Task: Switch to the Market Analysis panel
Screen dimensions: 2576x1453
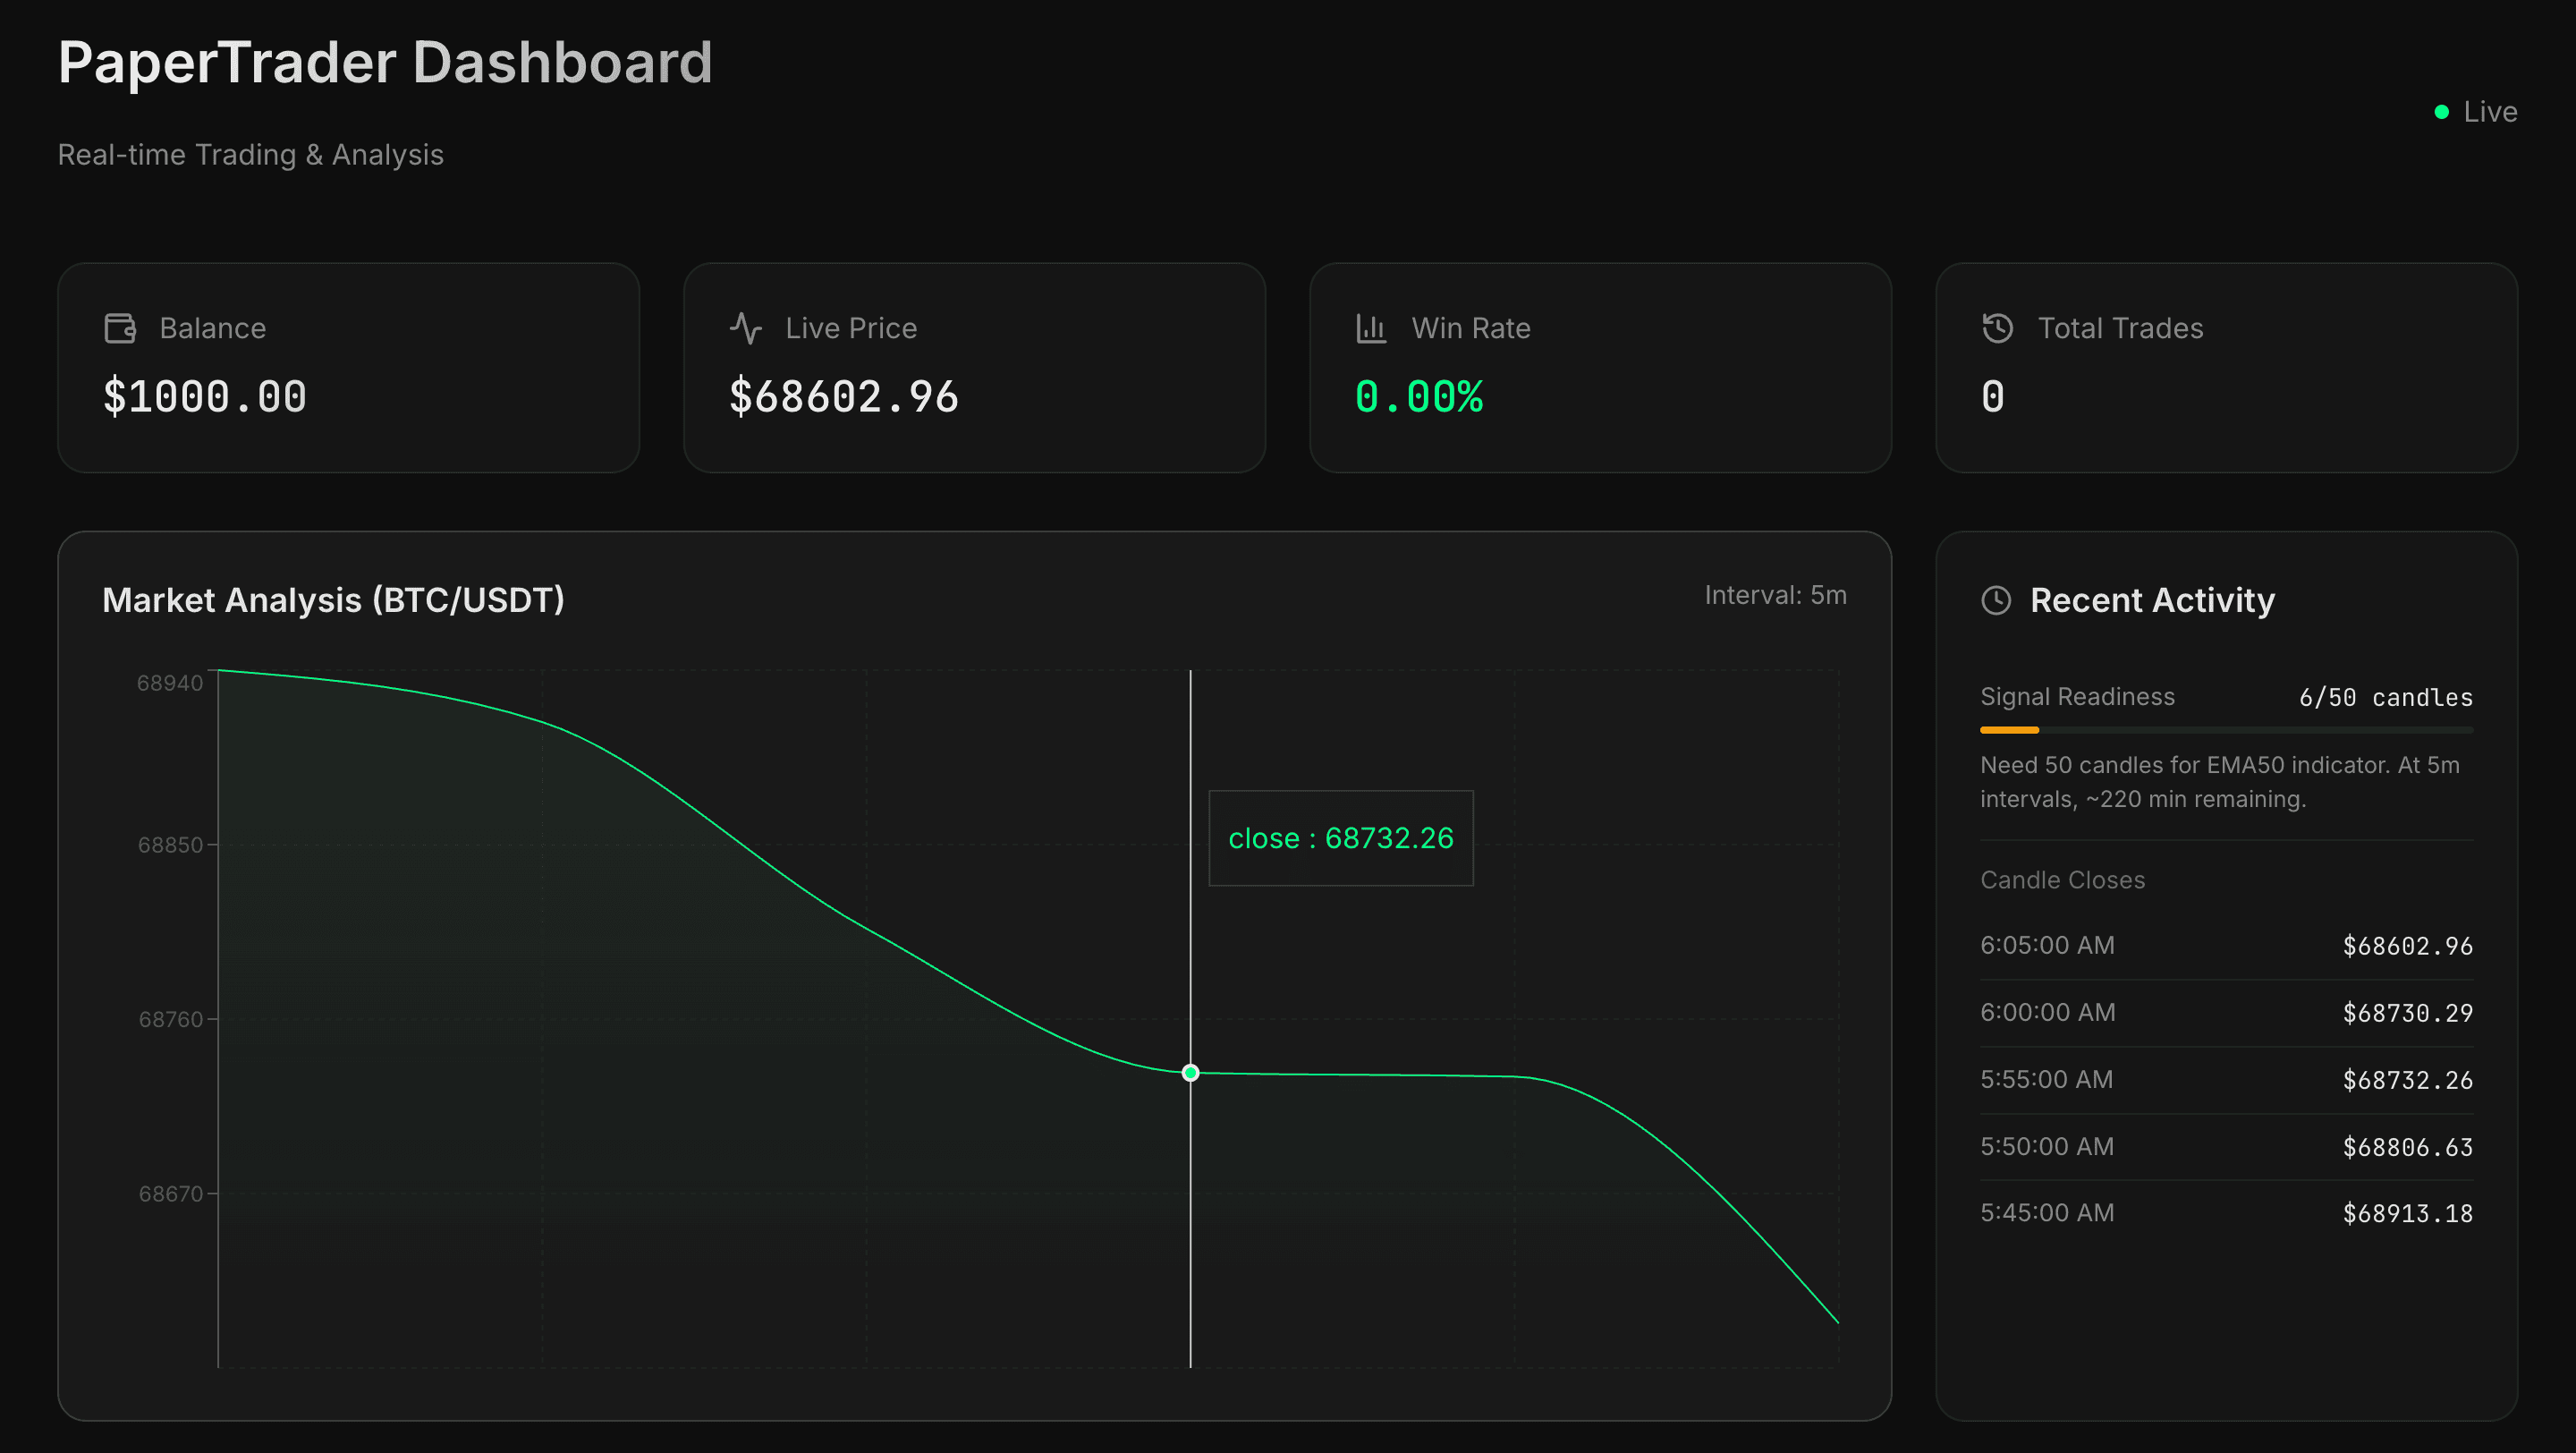Action: pos(334,600)
